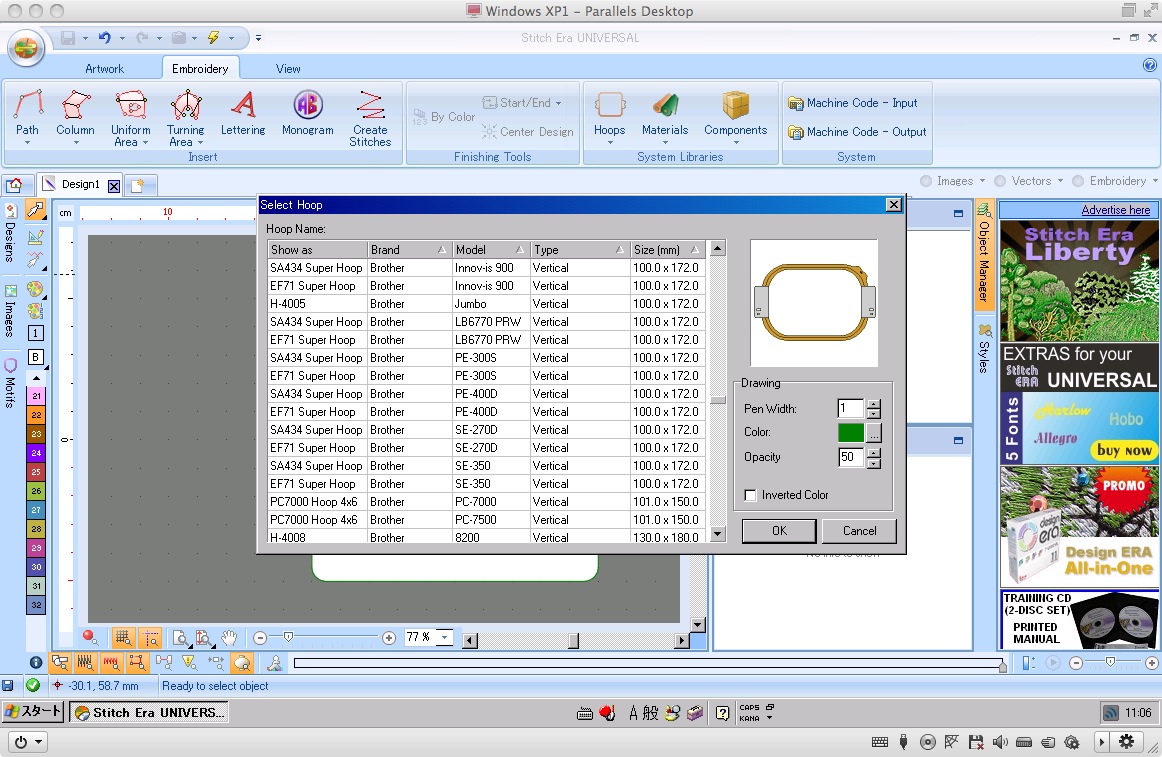
Task: Click the Stitch Era taskbar button
Action: [x=149, y=713]
